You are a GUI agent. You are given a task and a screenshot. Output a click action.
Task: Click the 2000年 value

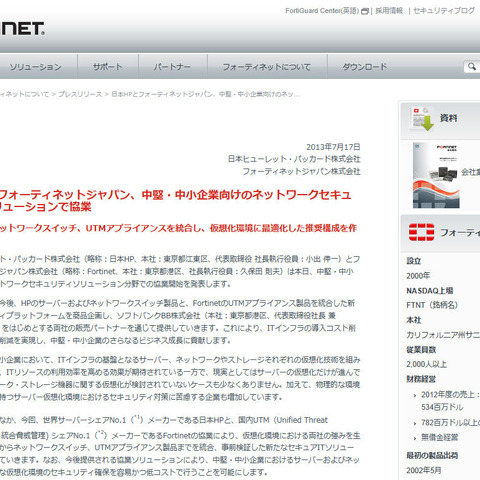[x=418, y=276]
